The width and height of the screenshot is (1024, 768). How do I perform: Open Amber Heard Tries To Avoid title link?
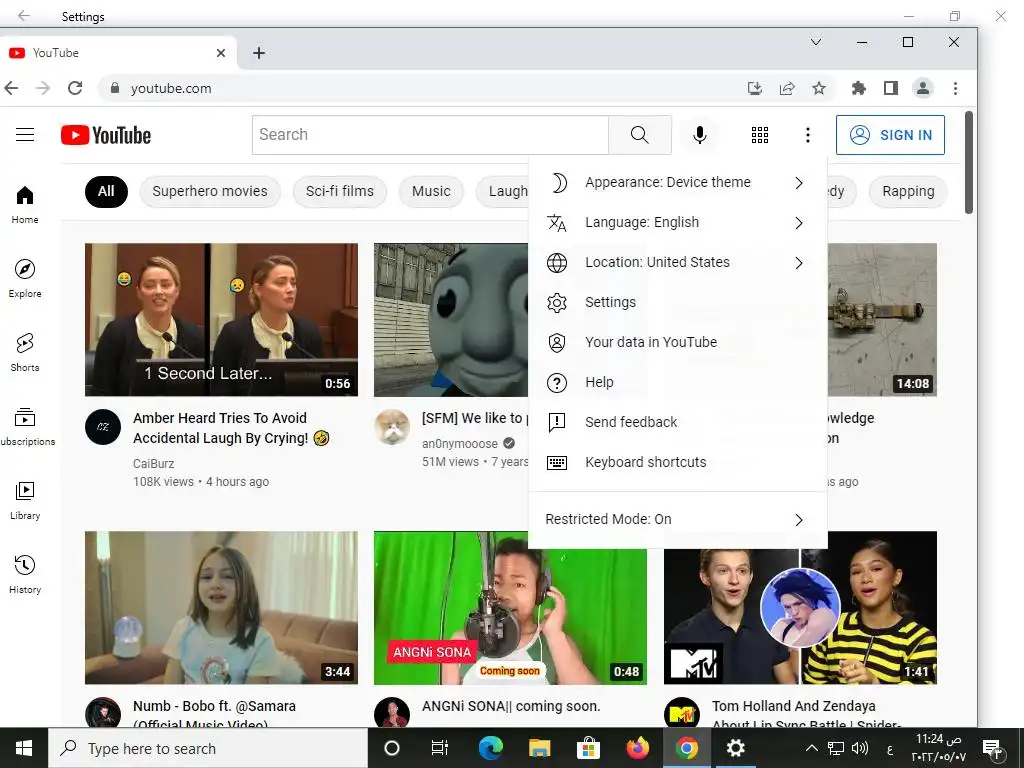click(231, 428)
